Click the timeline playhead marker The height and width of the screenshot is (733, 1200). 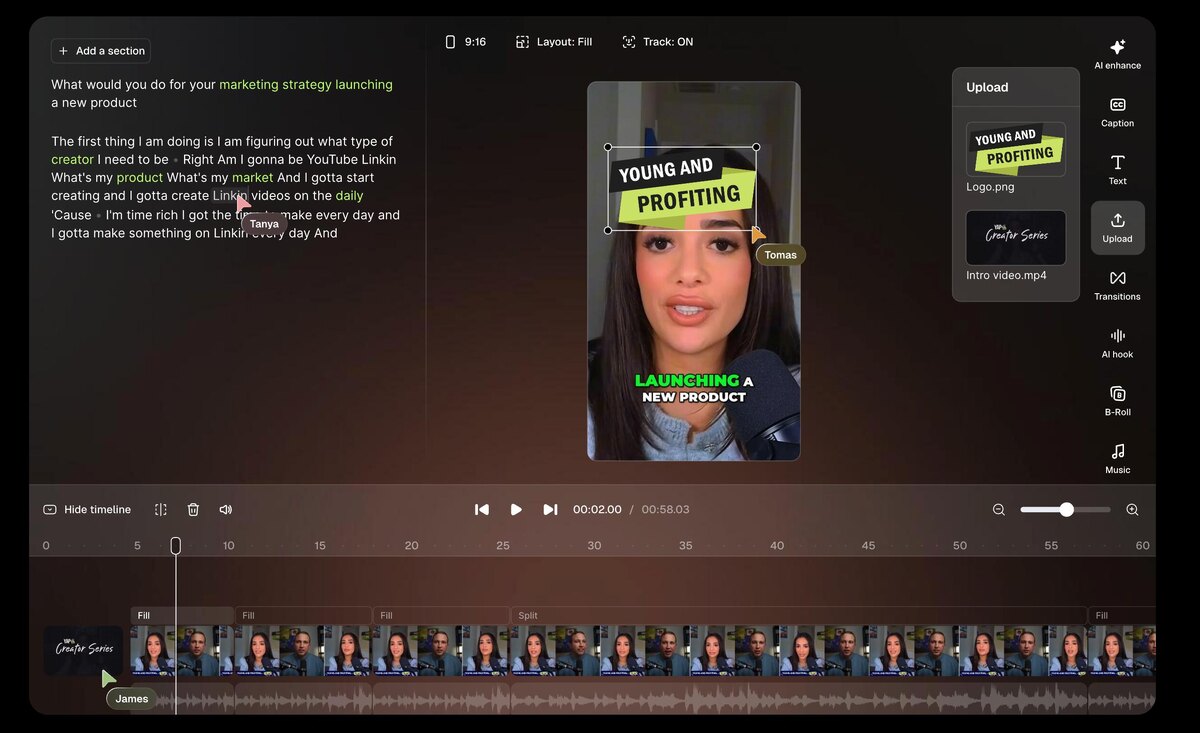tap(175, 545)
